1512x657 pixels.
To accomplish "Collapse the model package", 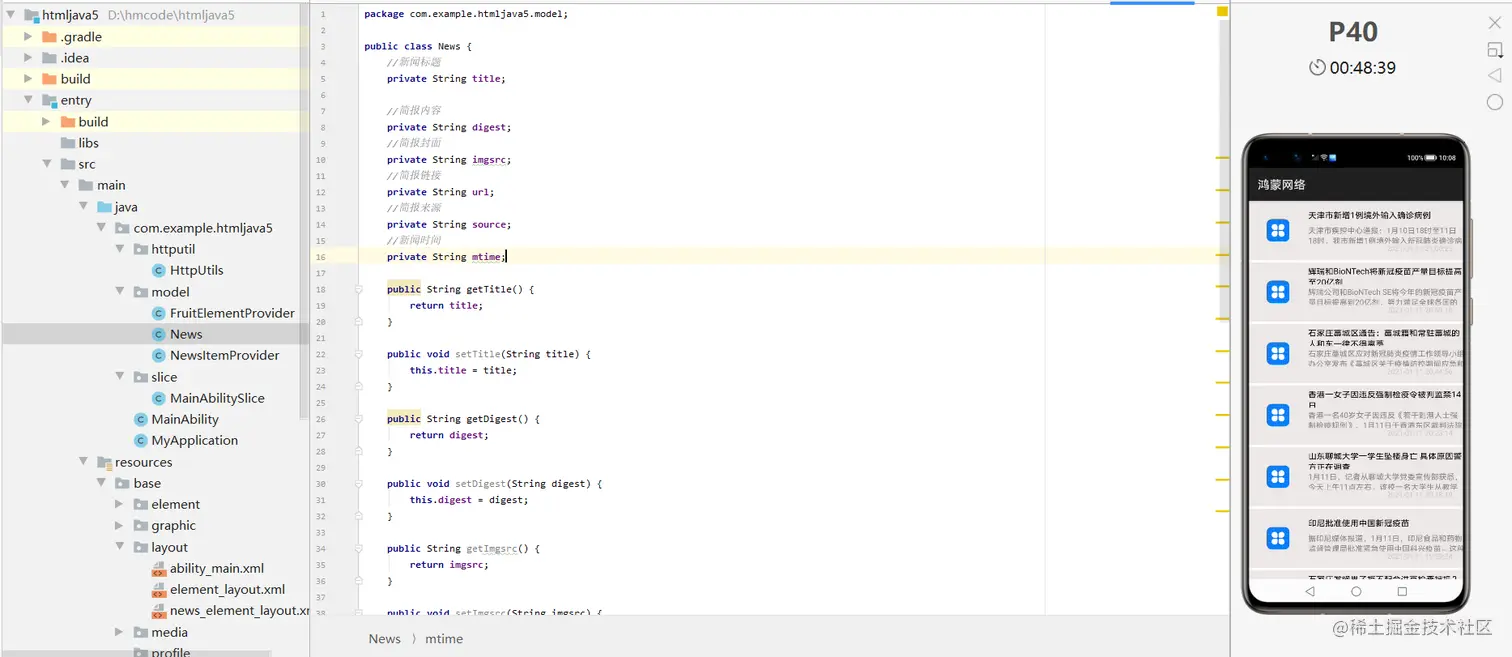I will [120, 292].
